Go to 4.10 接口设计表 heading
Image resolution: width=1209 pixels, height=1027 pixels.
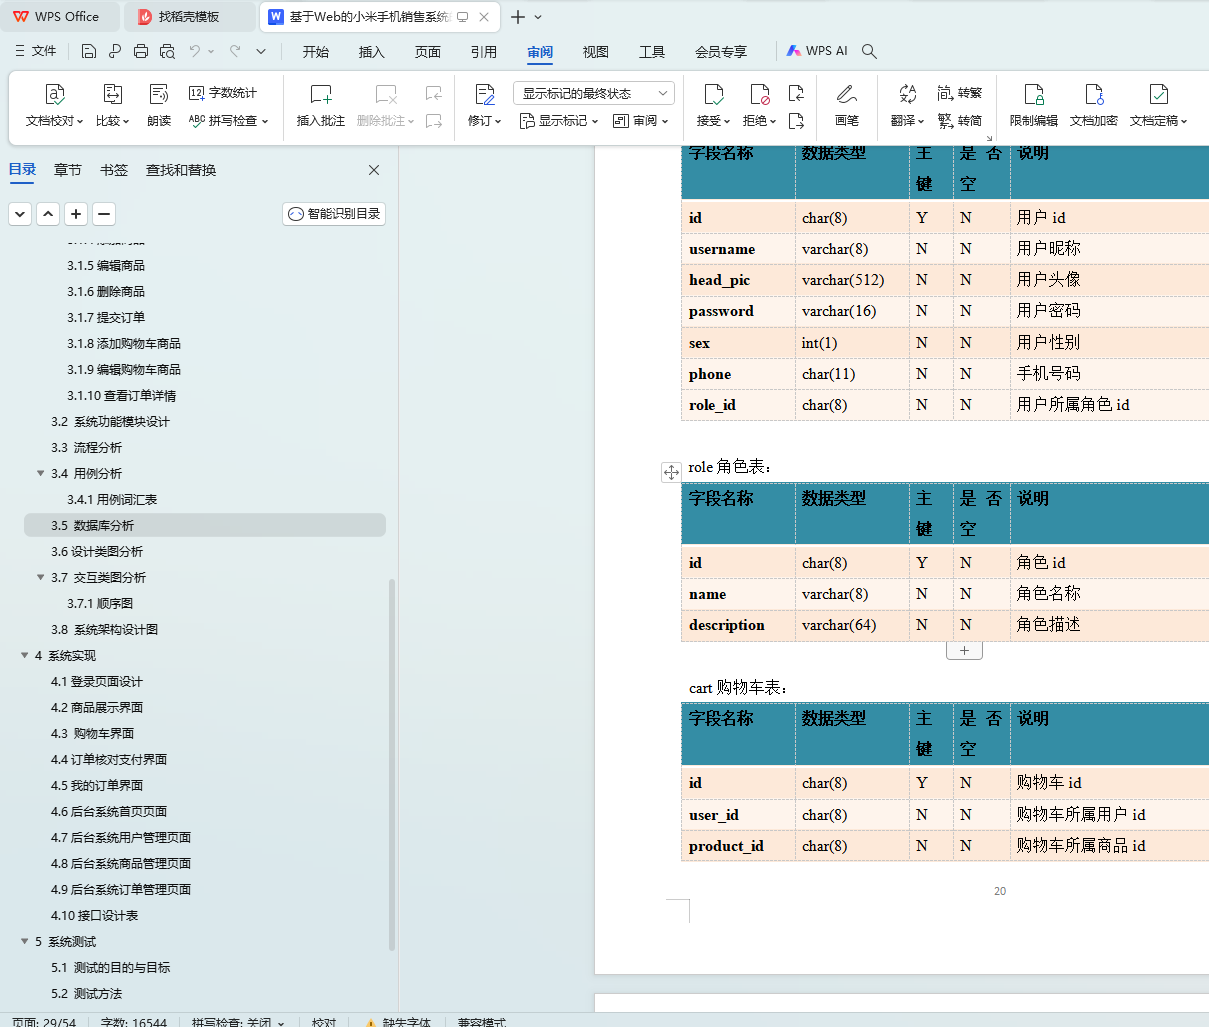coord(95,916)
